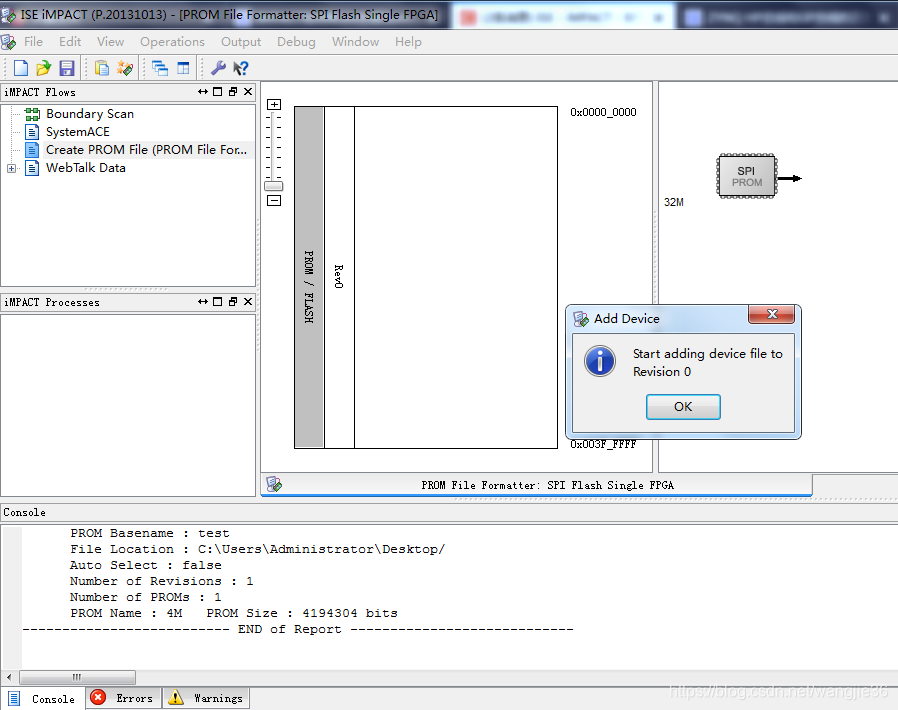Close the iMPACT Processes panel
This screenshot has width=898, height=710.
click(x=248, y=302)
